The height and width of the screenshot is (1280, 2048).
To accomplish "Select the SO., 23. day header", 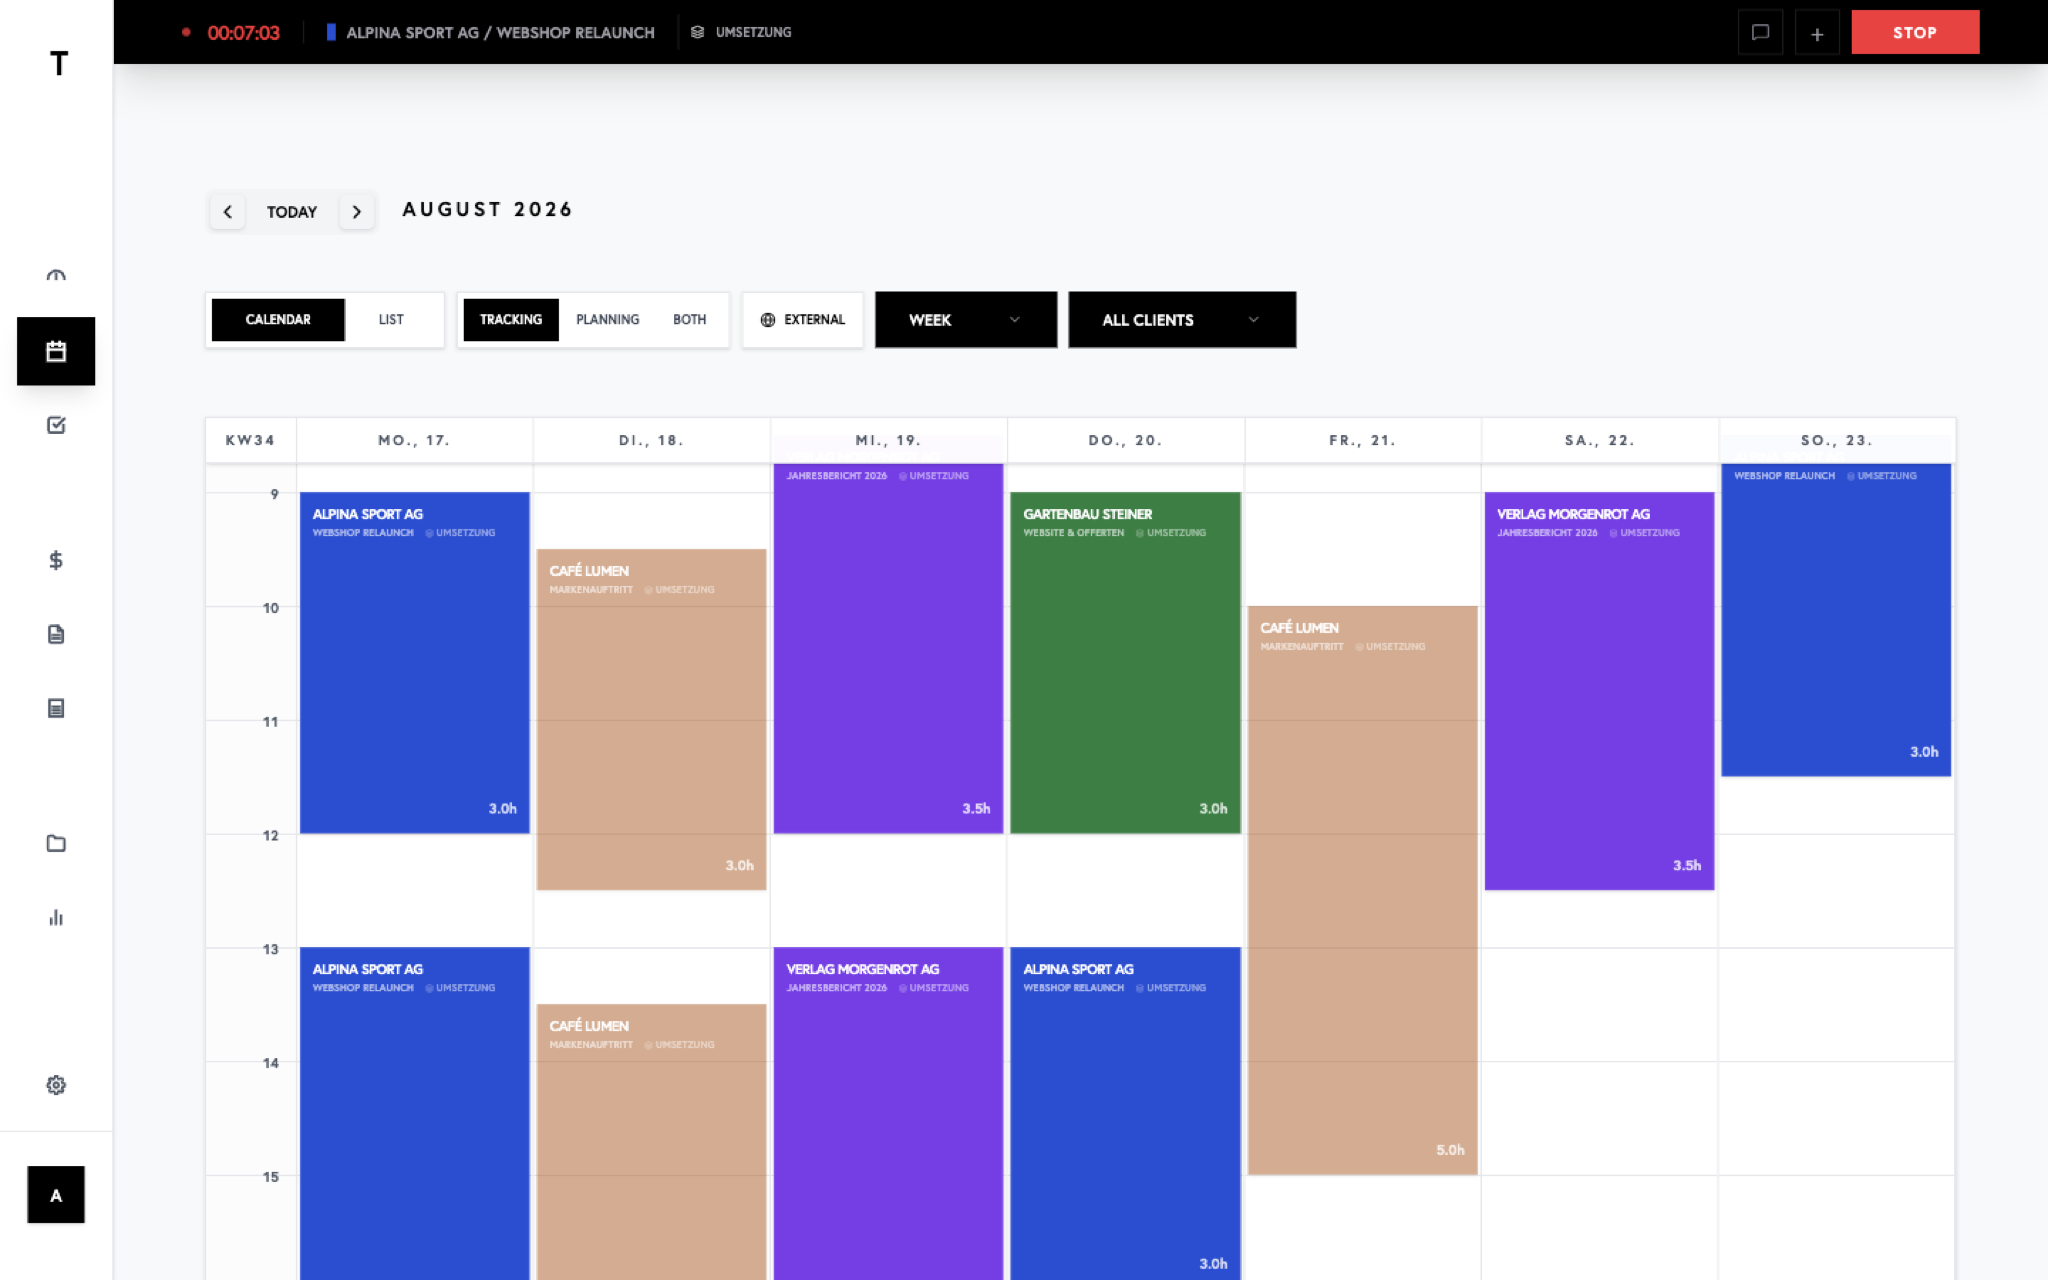I will pyautogui.click(x=1836, y=440).
